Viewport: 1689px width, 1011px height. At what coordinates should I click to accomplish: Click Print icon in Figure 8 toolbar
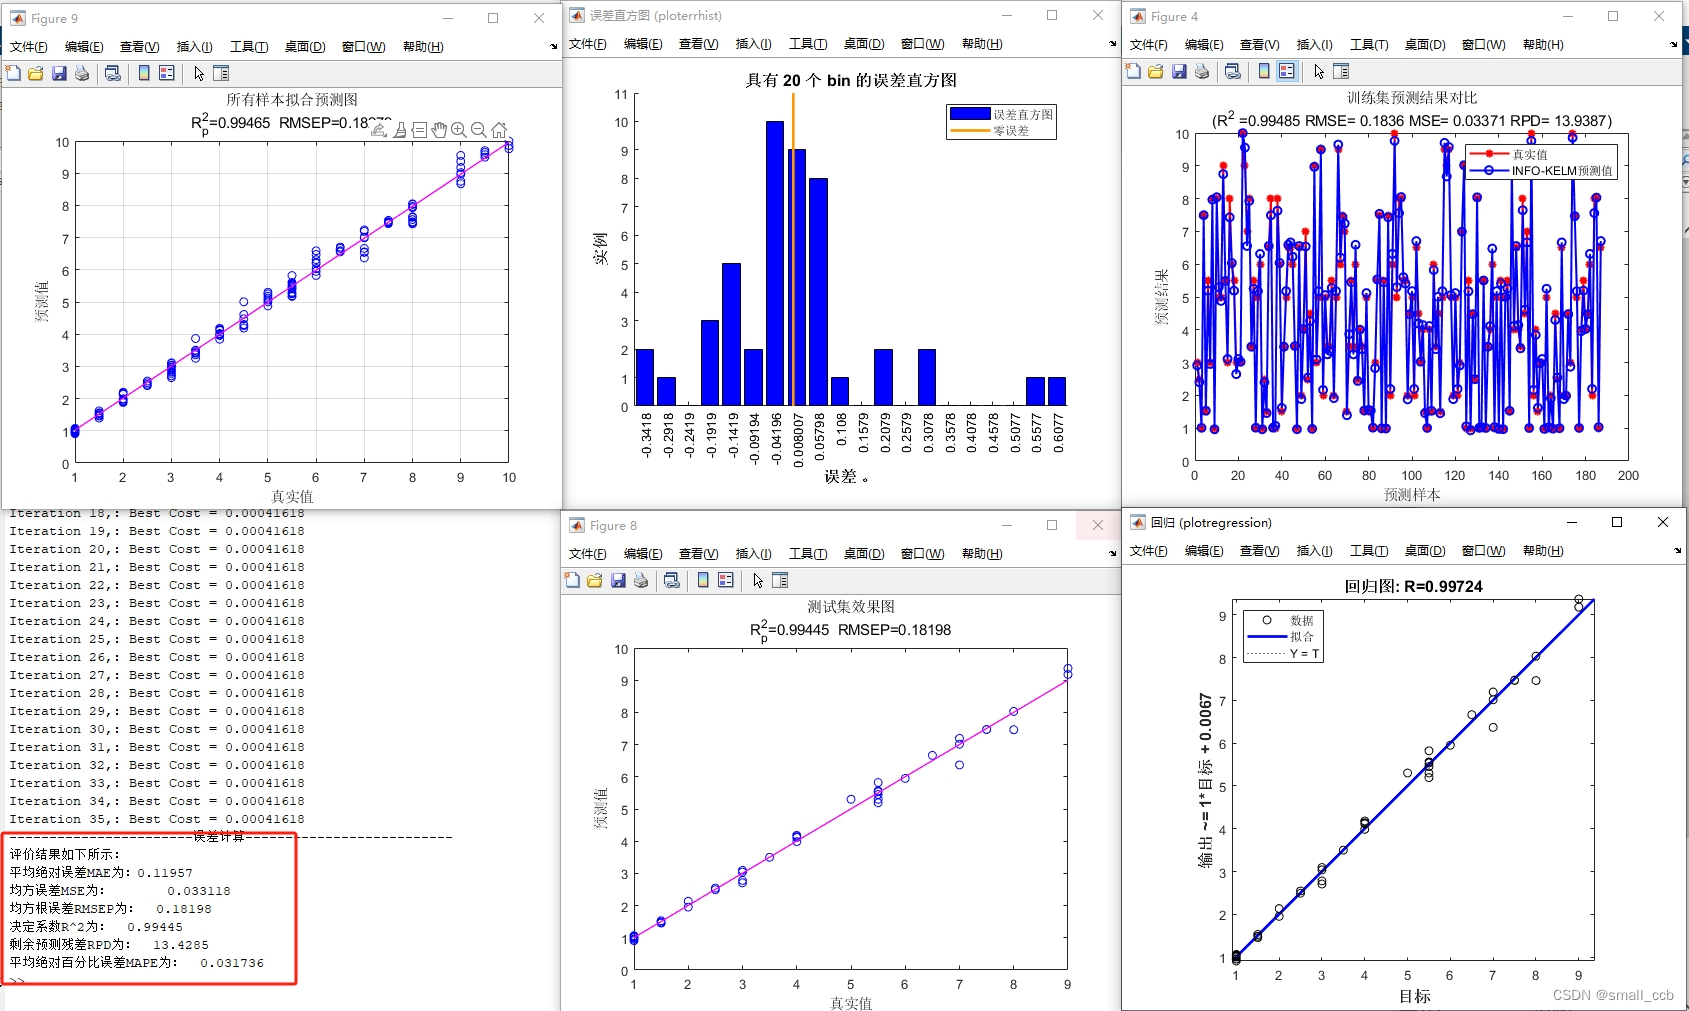click(641, 580)
